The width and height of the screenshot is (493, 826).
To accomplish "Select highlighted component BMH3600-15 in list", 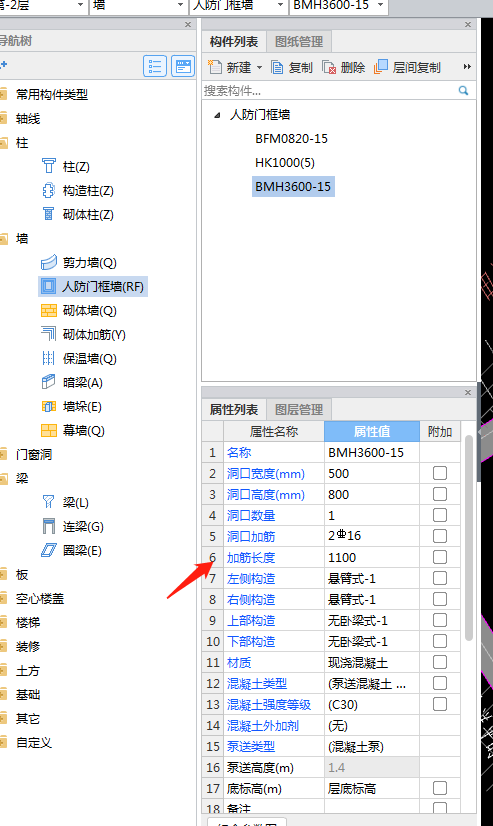I will 293,186.
